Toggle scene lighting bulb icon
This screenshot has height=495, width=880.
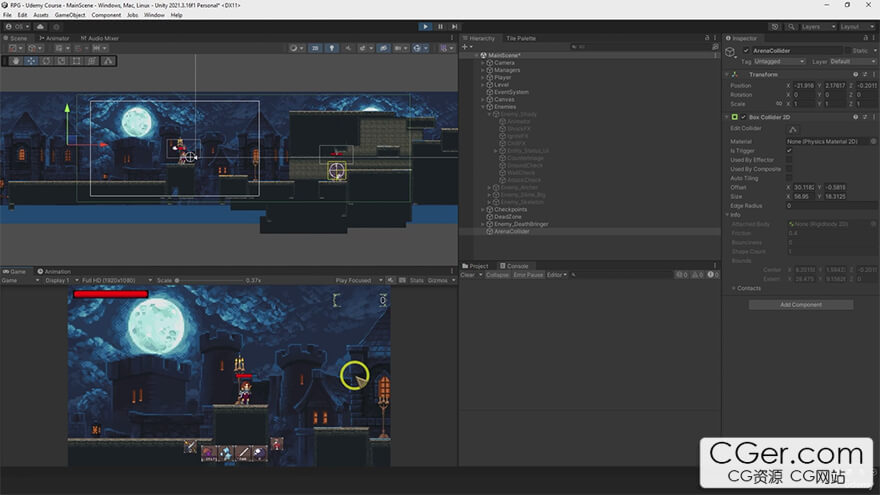pyautogui.click(x=332, y=48)
